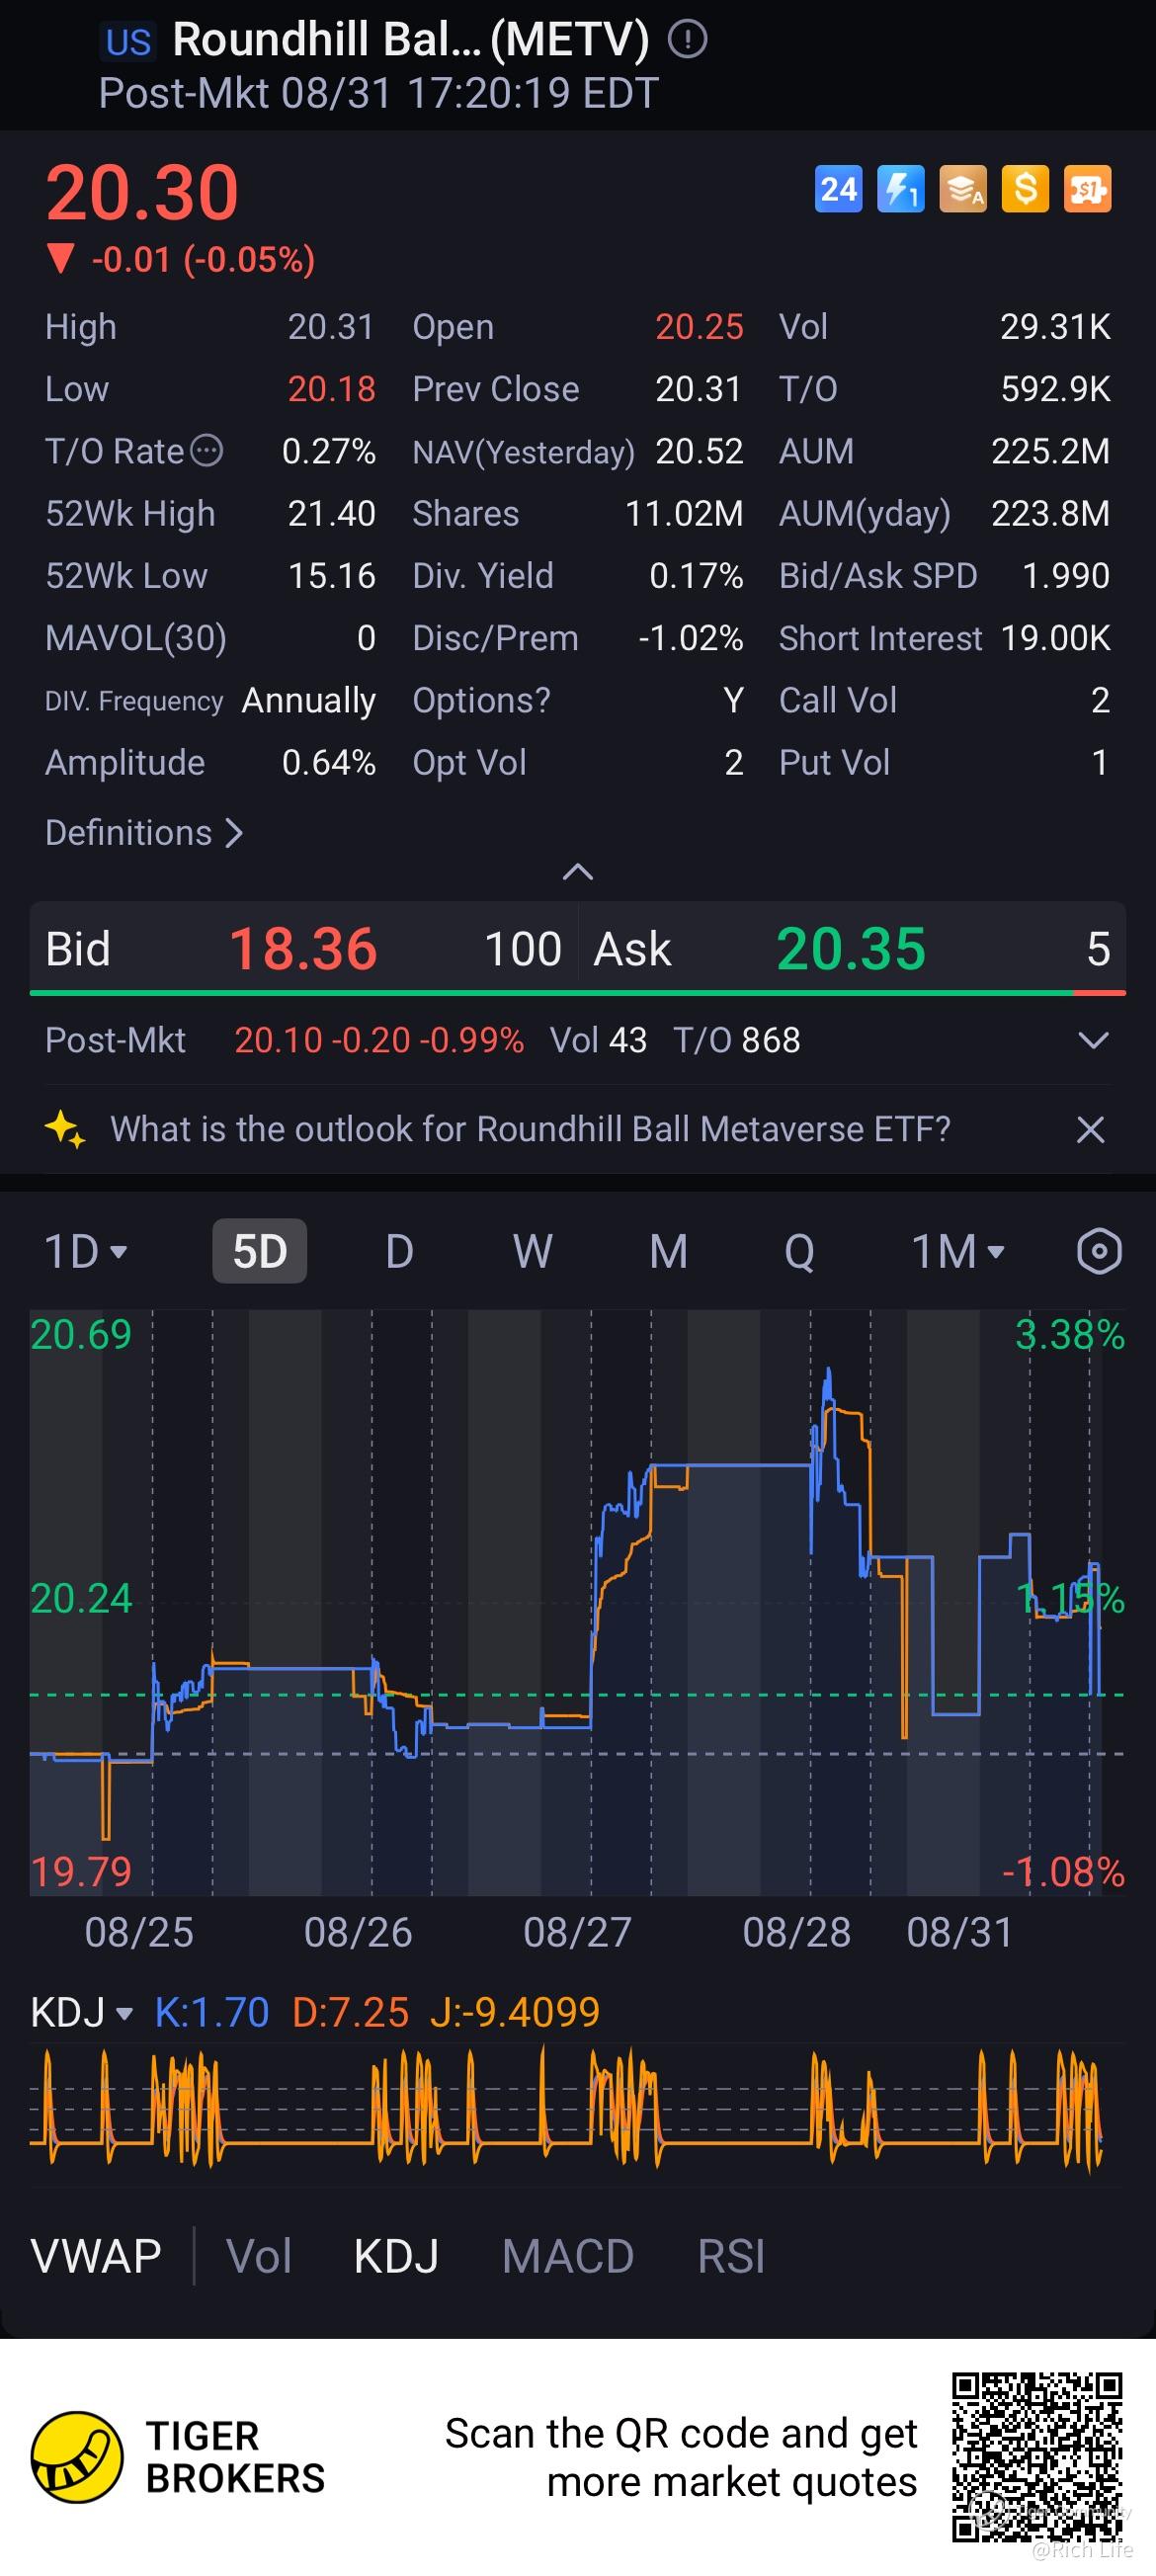Open the KDJ indicator dropdown label
This screenshot has height=2576, width=1156.
click(81, 2012)
